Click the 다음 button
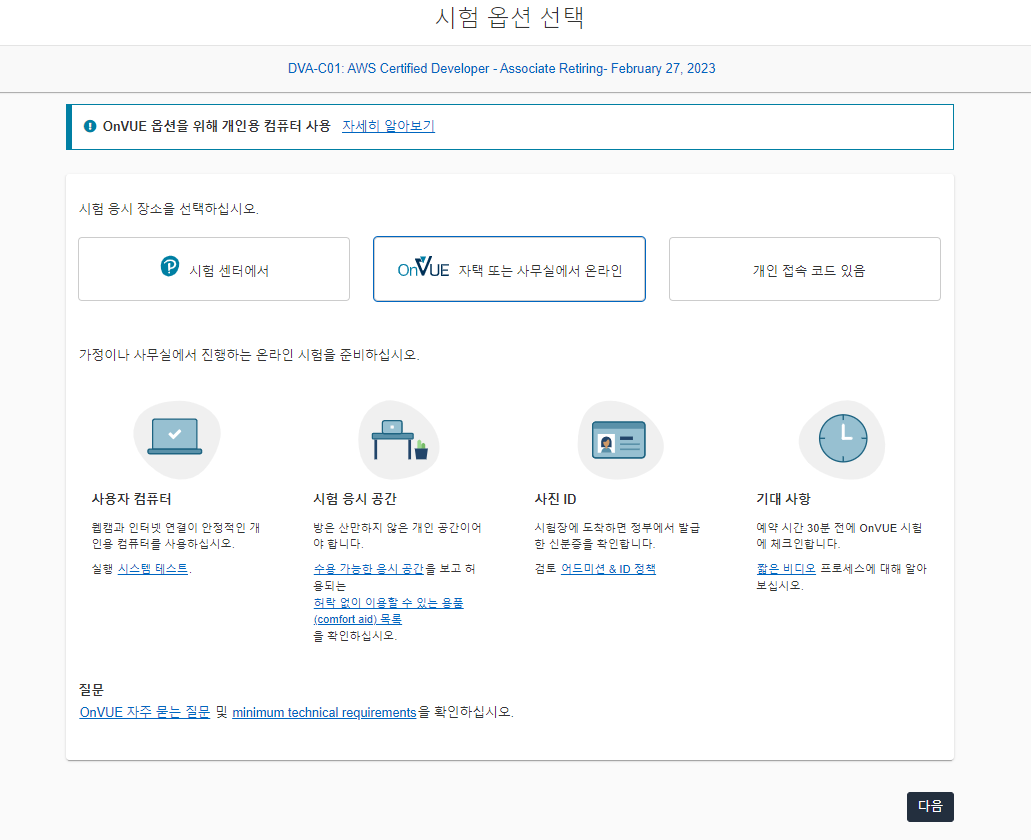 tap(930, 806)
